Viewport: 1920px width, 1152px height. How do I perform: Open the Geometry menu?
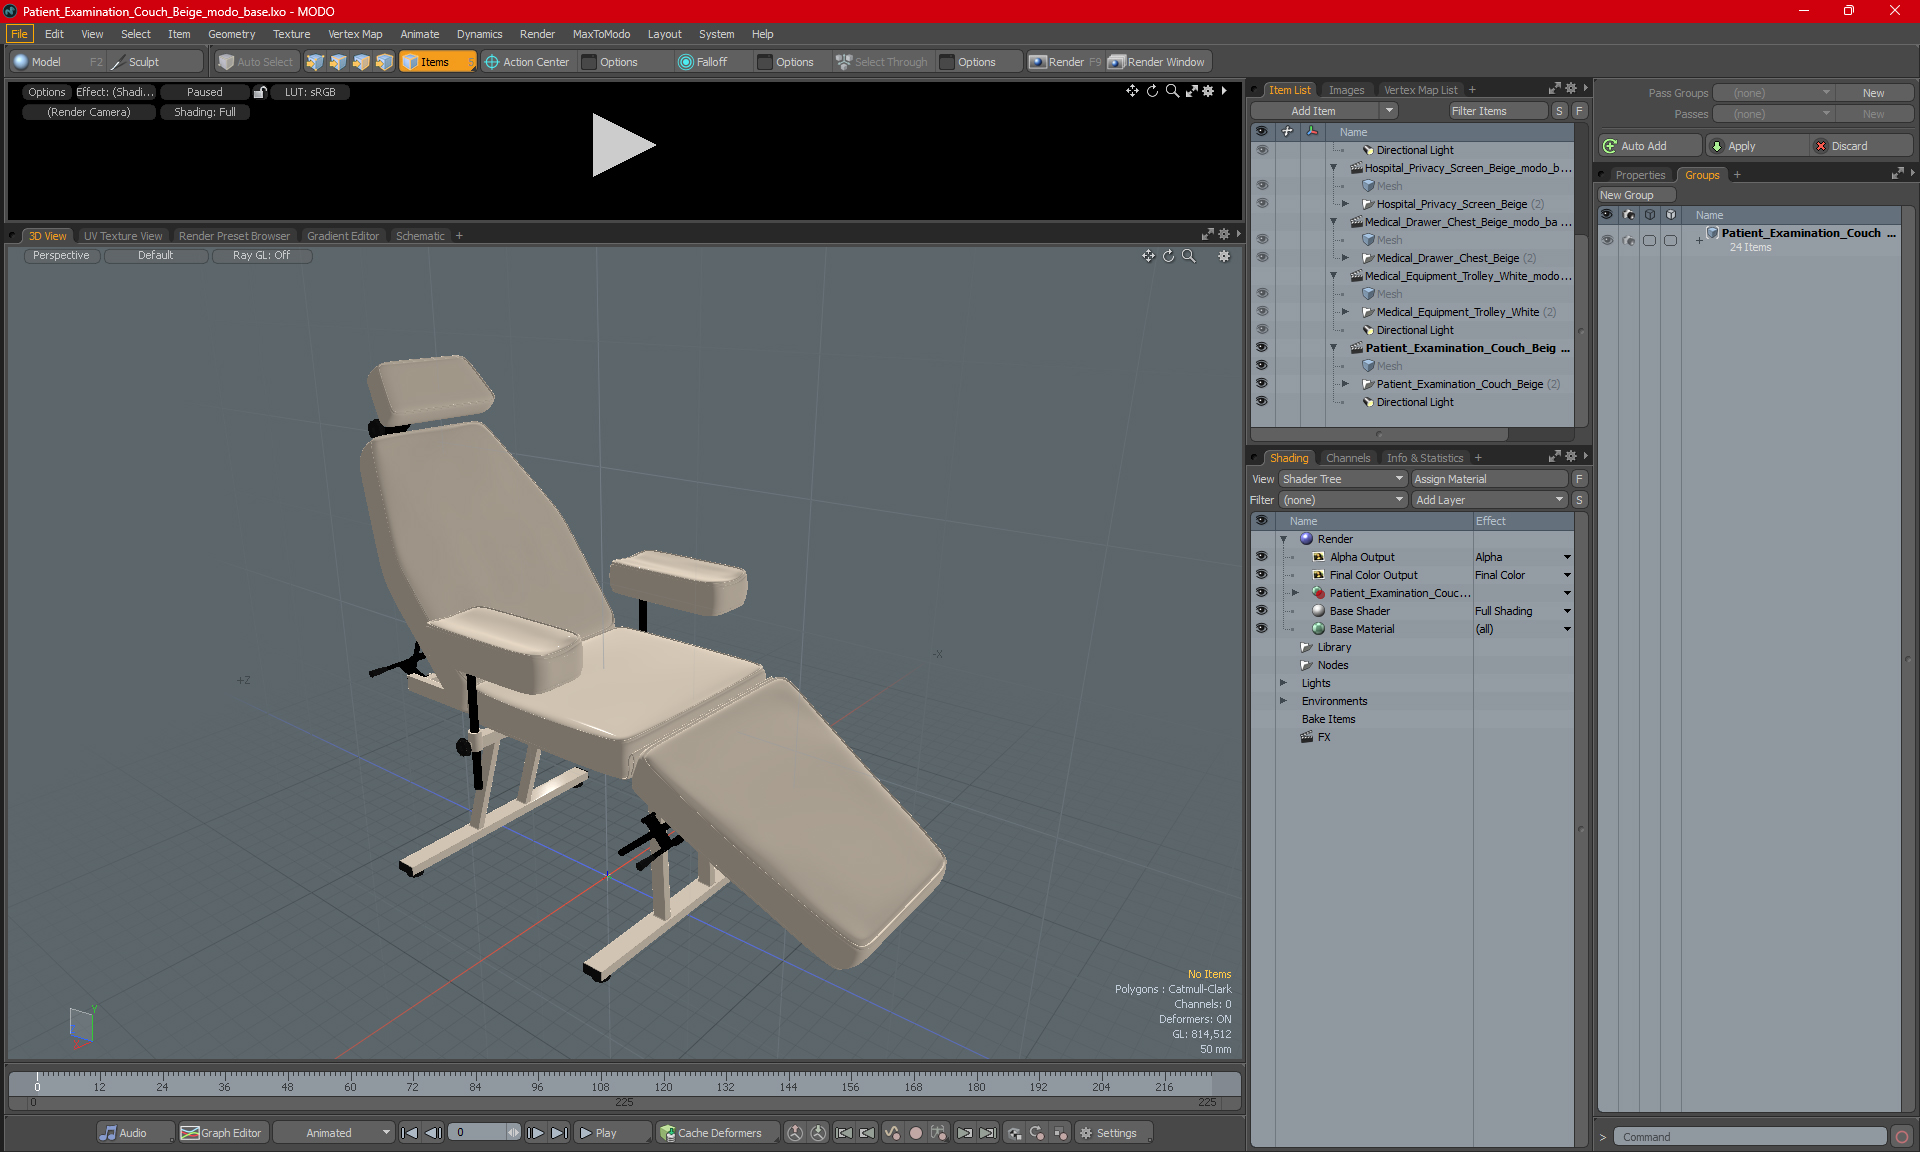pyautogui.click(x=231, y=34)
